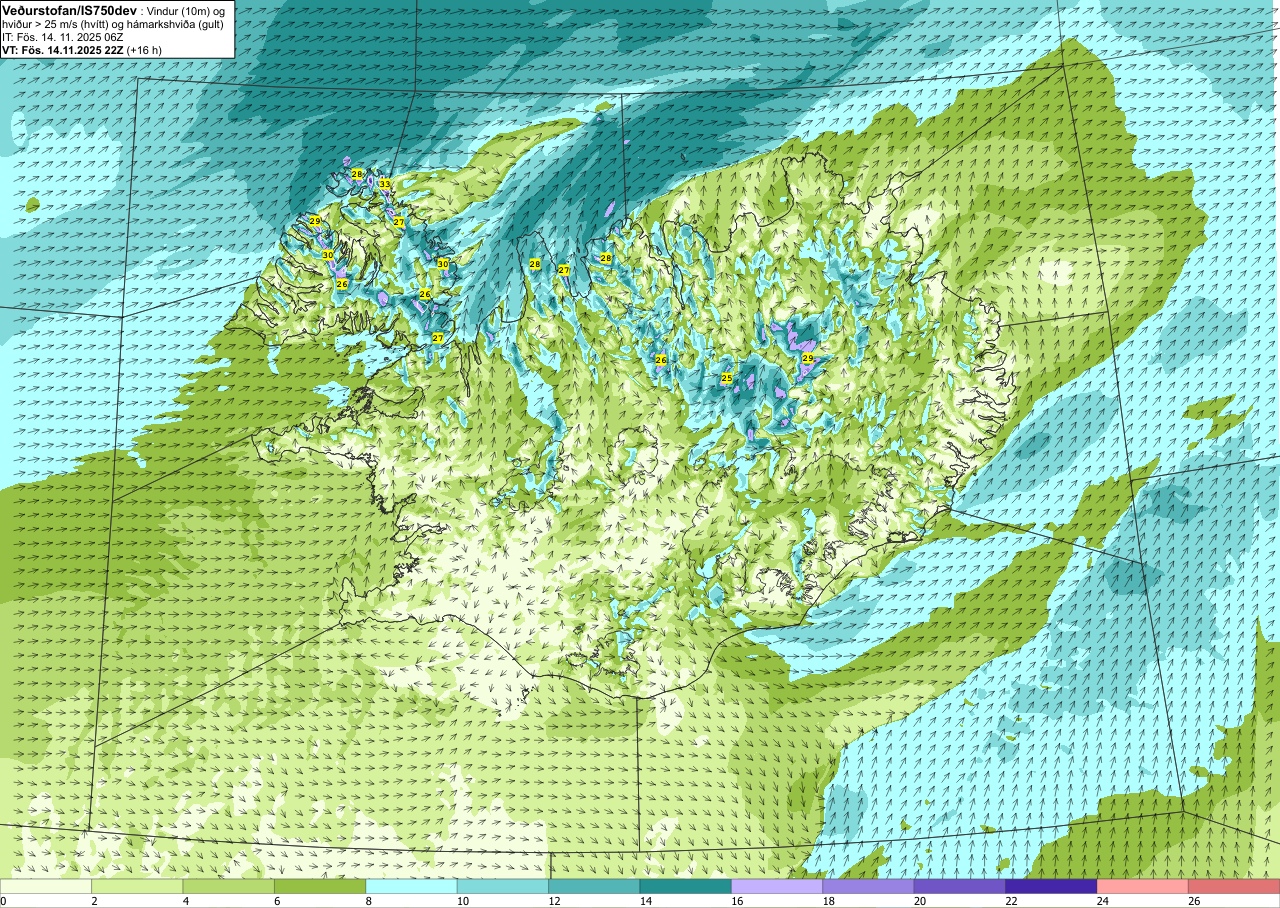Click the salmon red 26+ m/s legend swatch
1280x908 pixels.
(x=1234, y=886)
